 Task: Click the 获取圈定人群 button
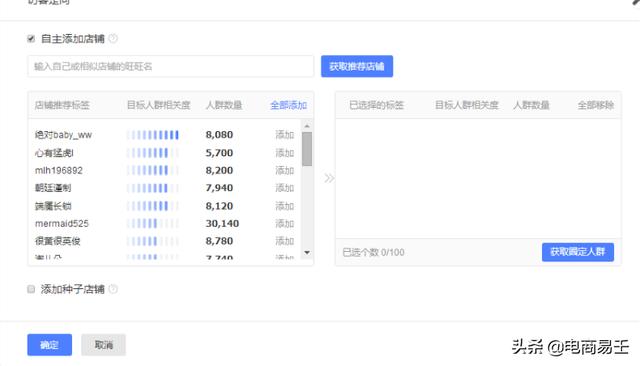click(x=578, y=252)
